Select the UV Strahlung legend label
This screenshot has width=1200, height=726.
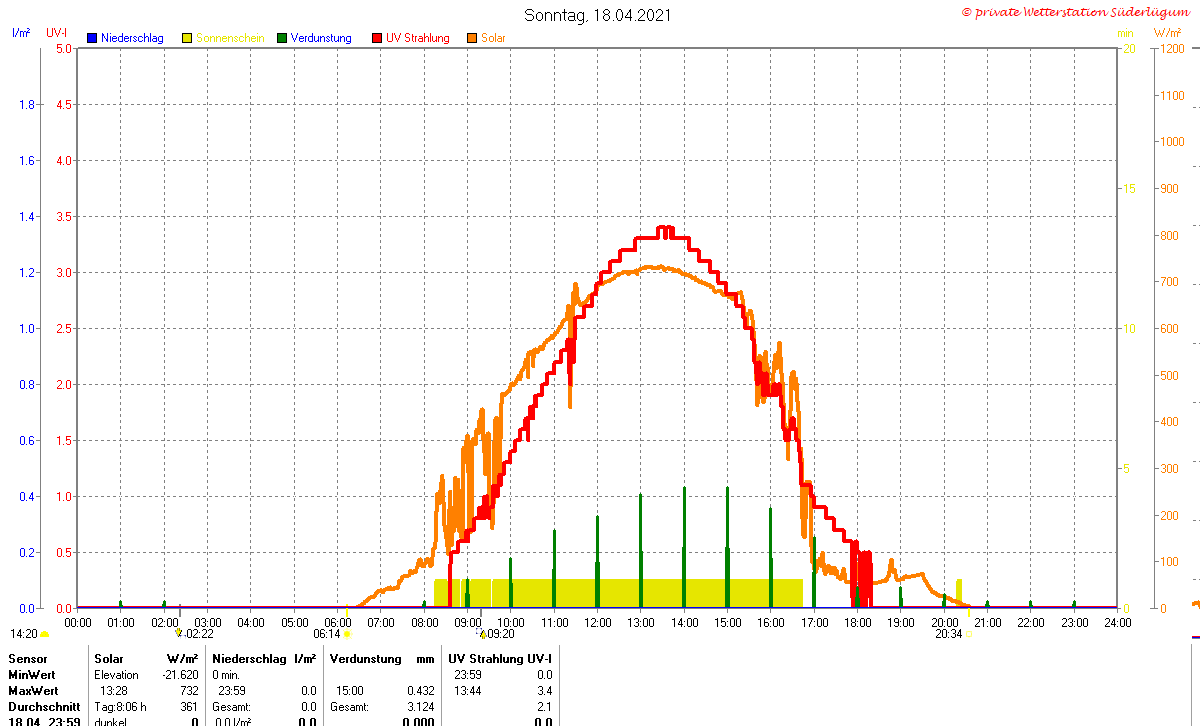click(418, 38)
